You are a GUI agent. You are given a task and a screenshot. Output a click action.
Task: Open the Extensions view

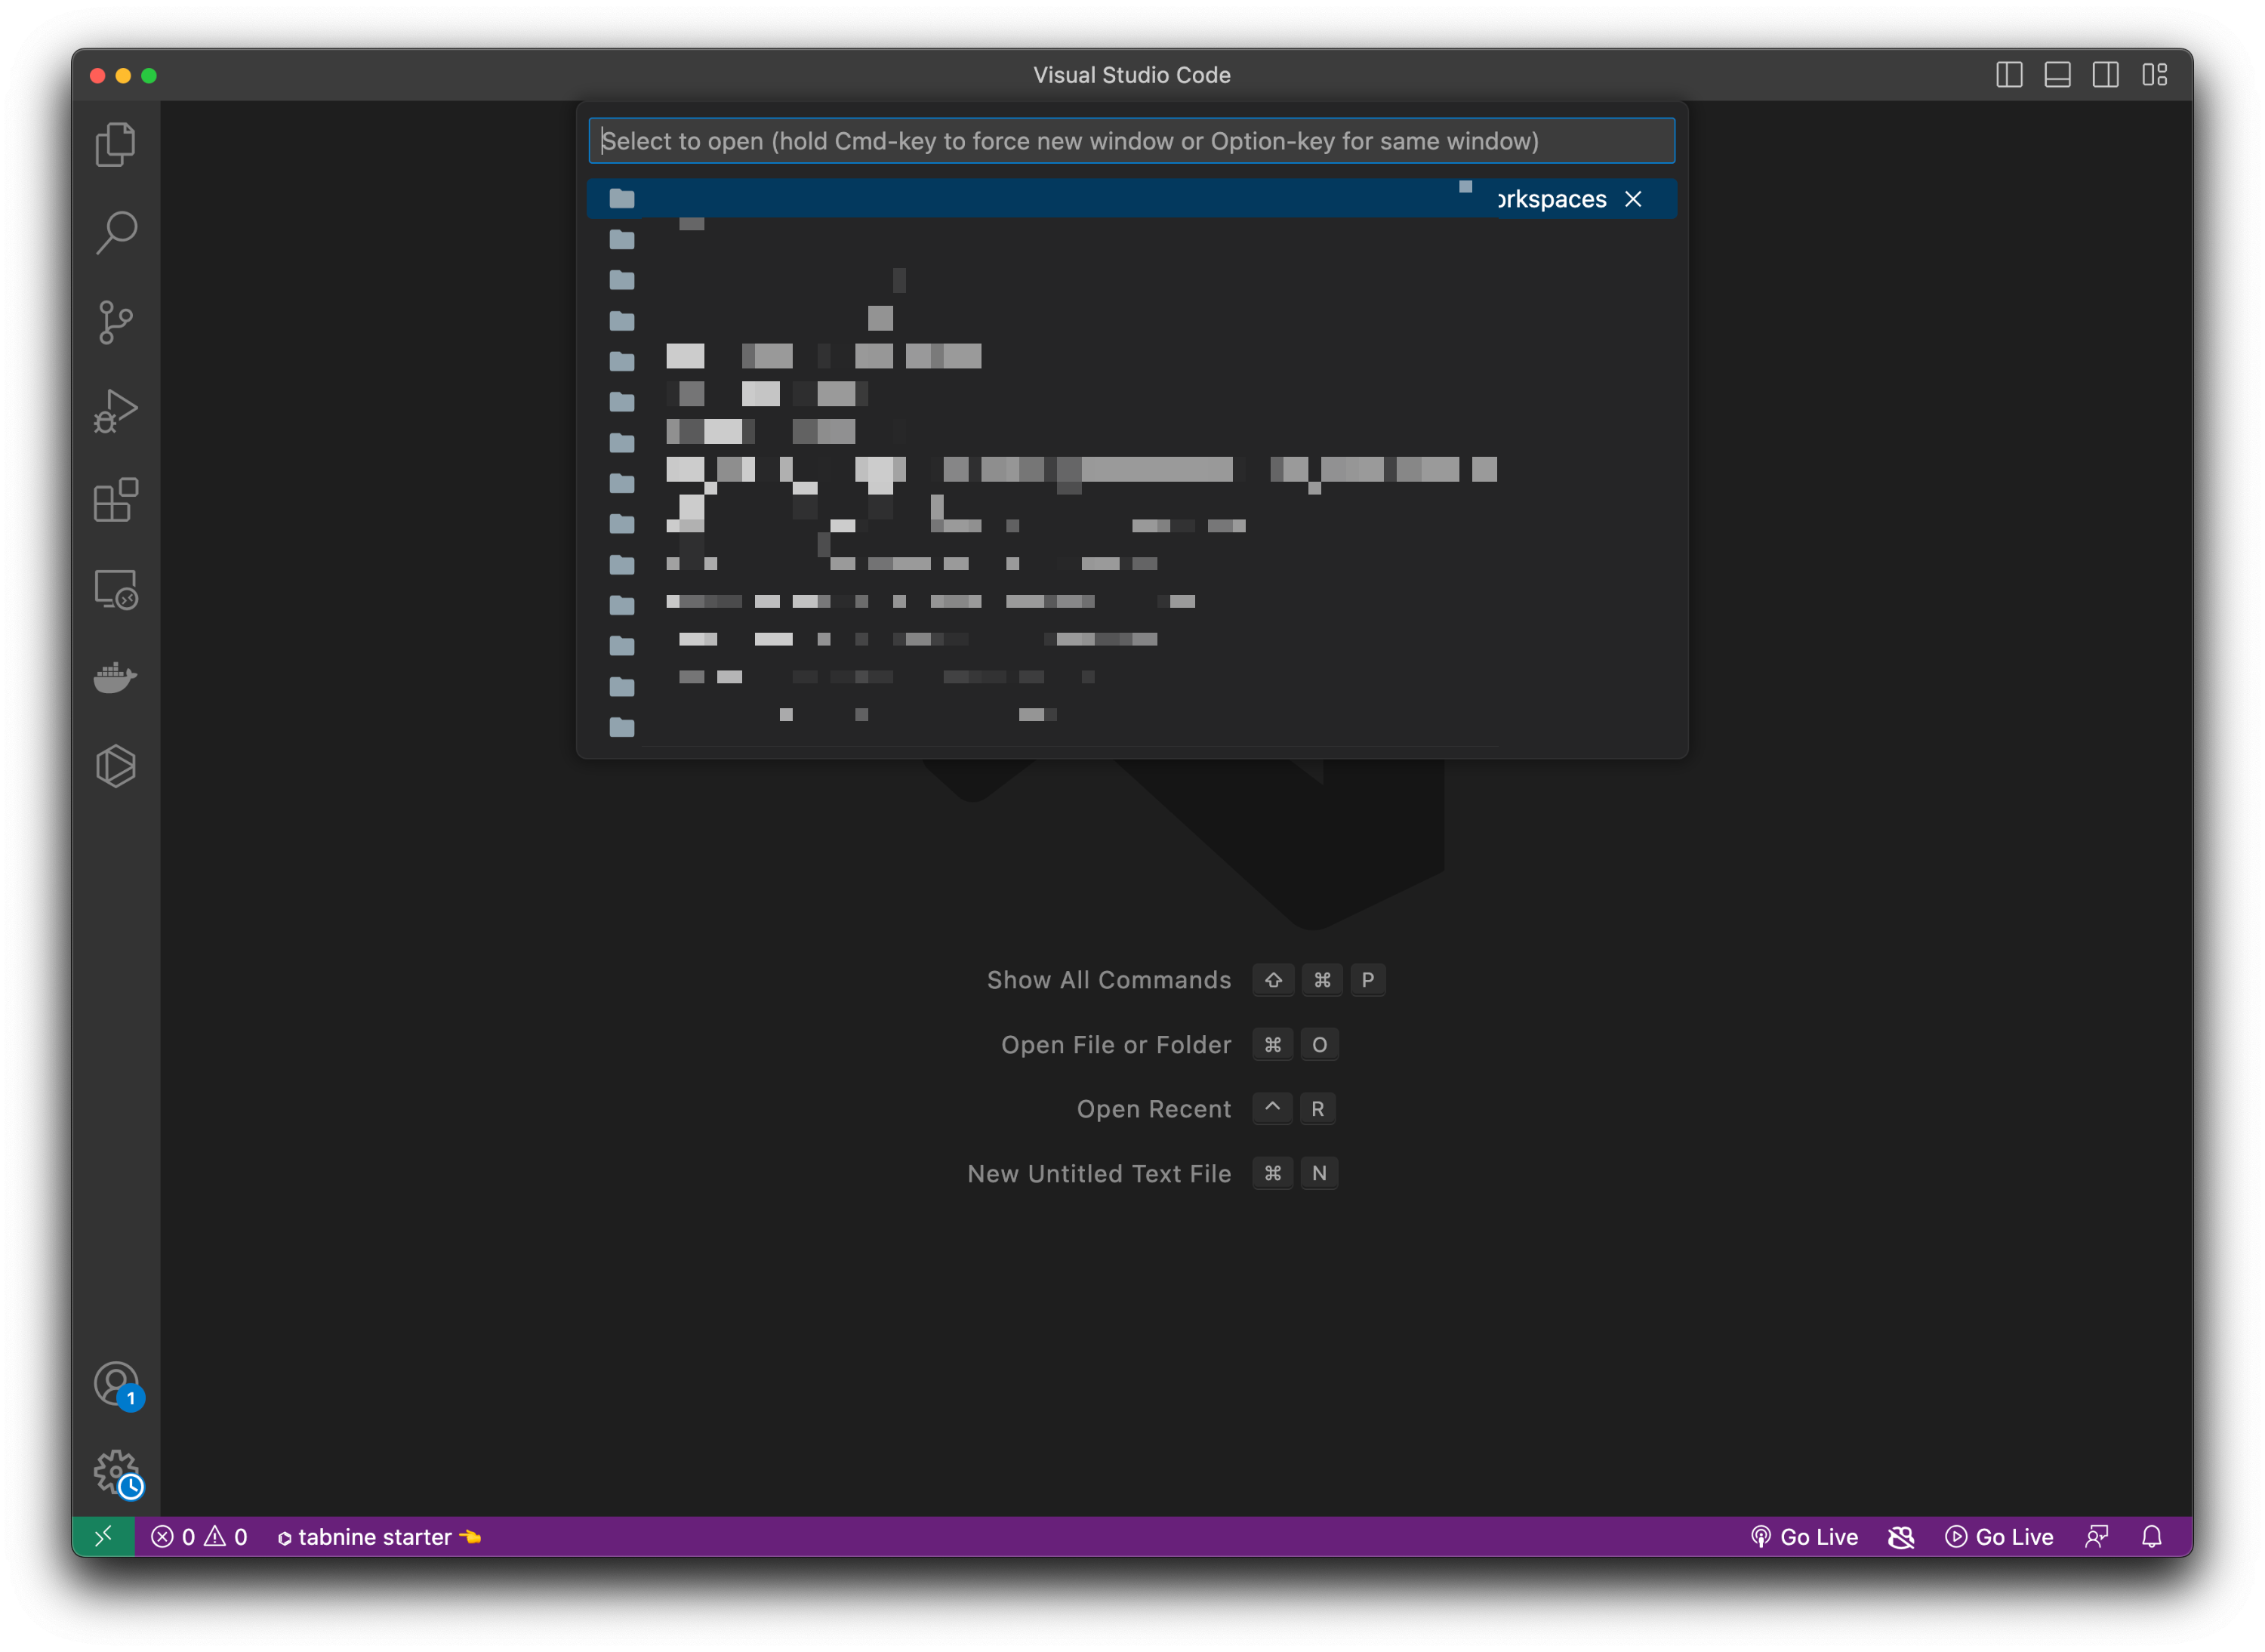pyautogui.click(x=115, y=500)
